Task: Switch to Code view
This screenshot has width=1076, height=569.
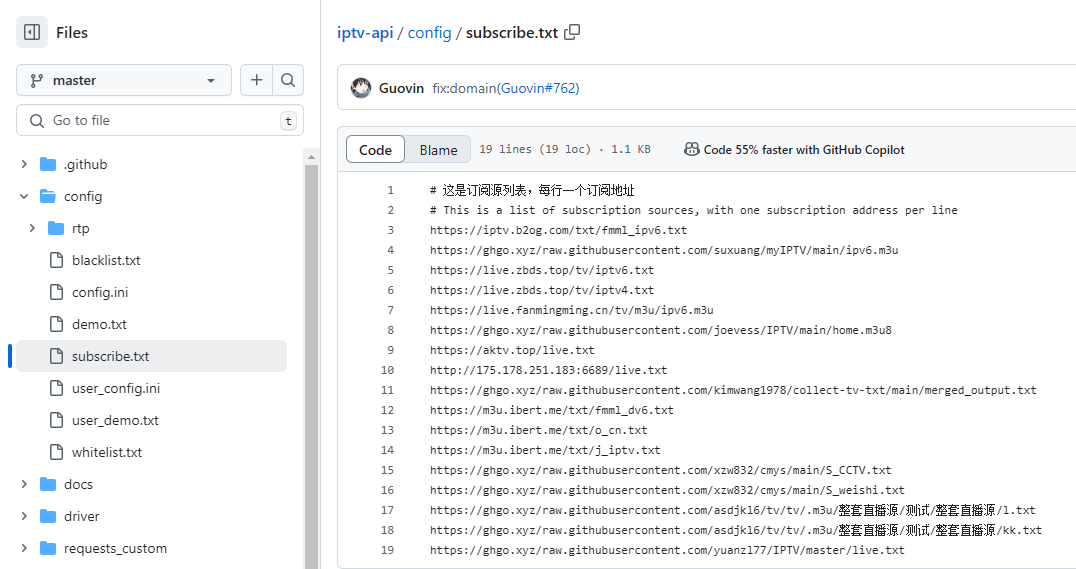Action: 375,149
